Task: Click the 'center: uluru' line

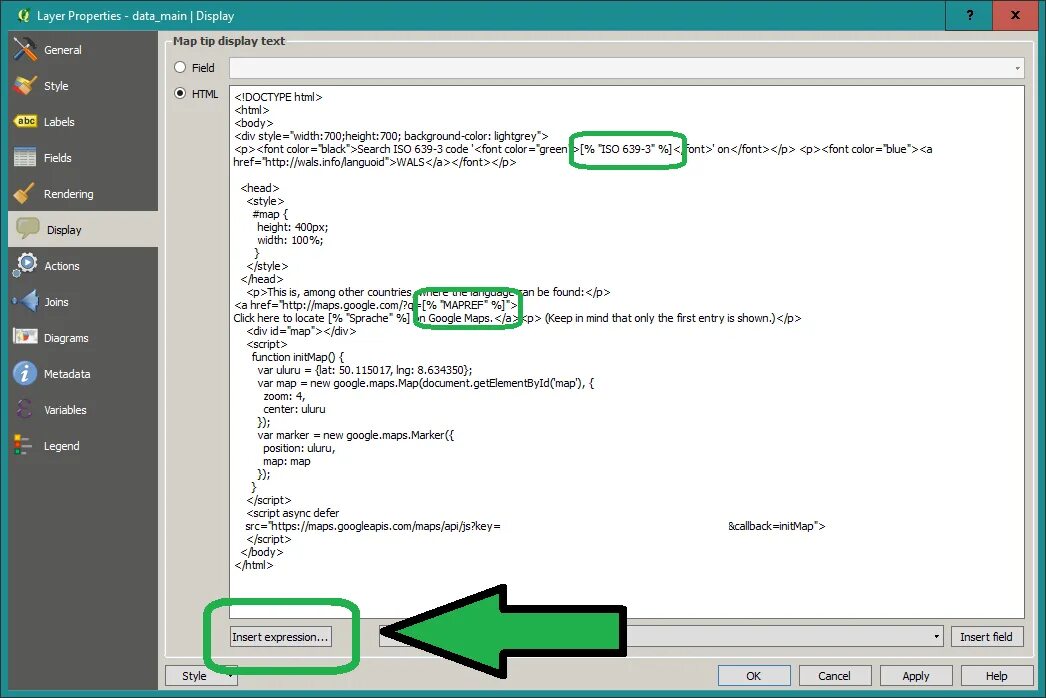Action: tap(294, 409)
